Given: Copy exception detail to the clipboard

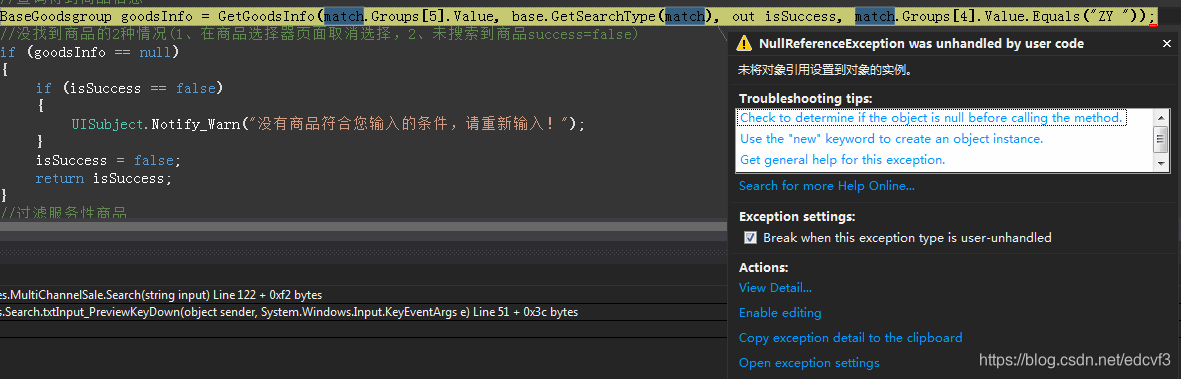Looking at the screenshot, I should (850, 338).
